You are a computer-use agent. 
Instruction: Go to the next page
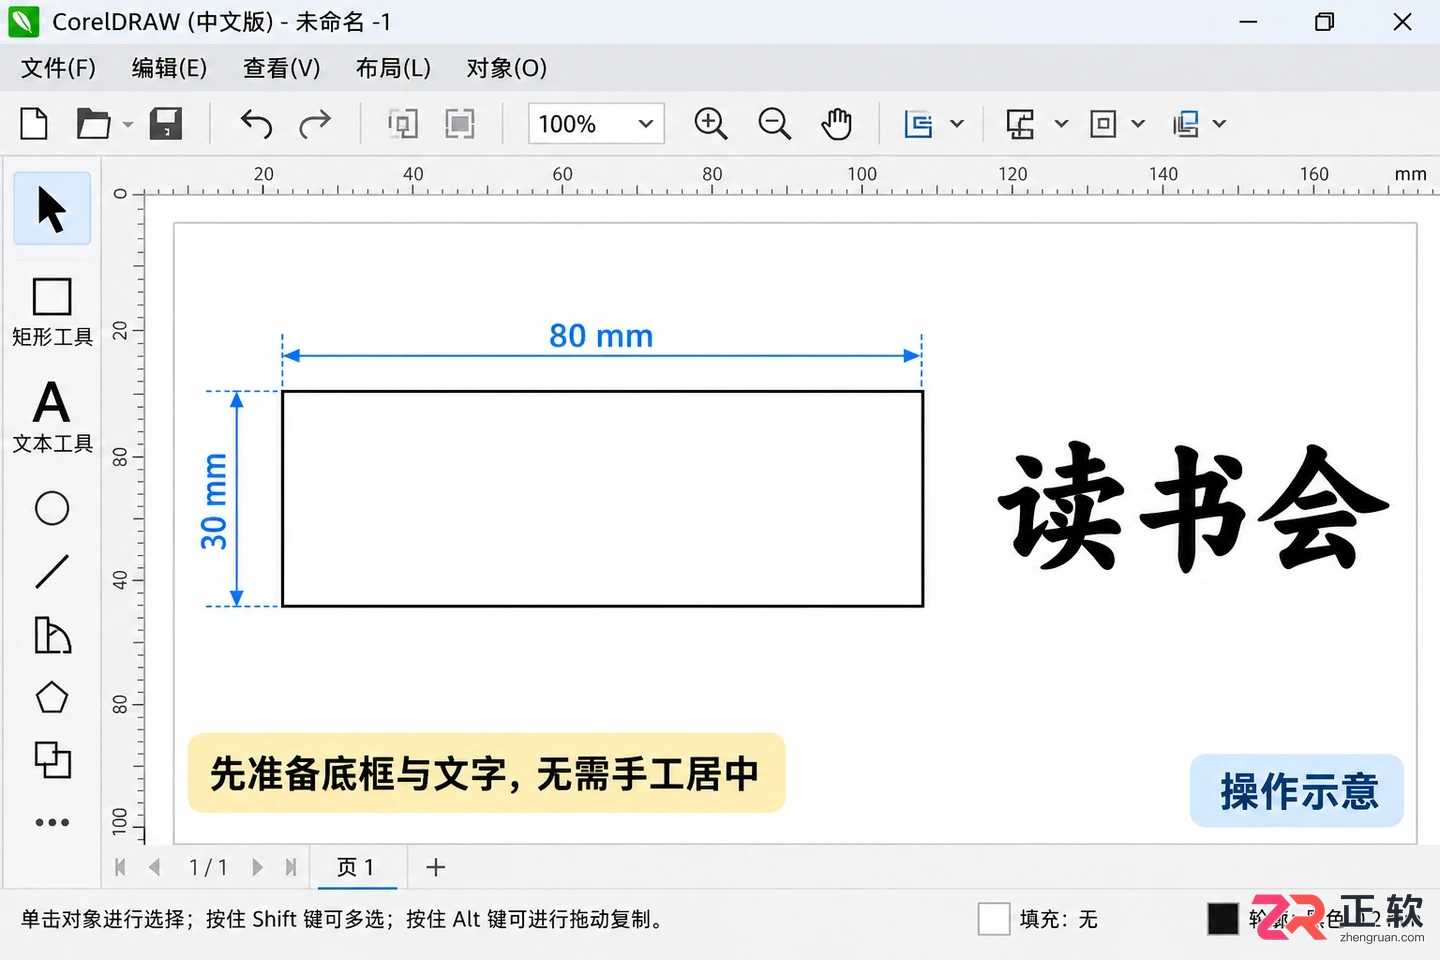coord(258,867)
